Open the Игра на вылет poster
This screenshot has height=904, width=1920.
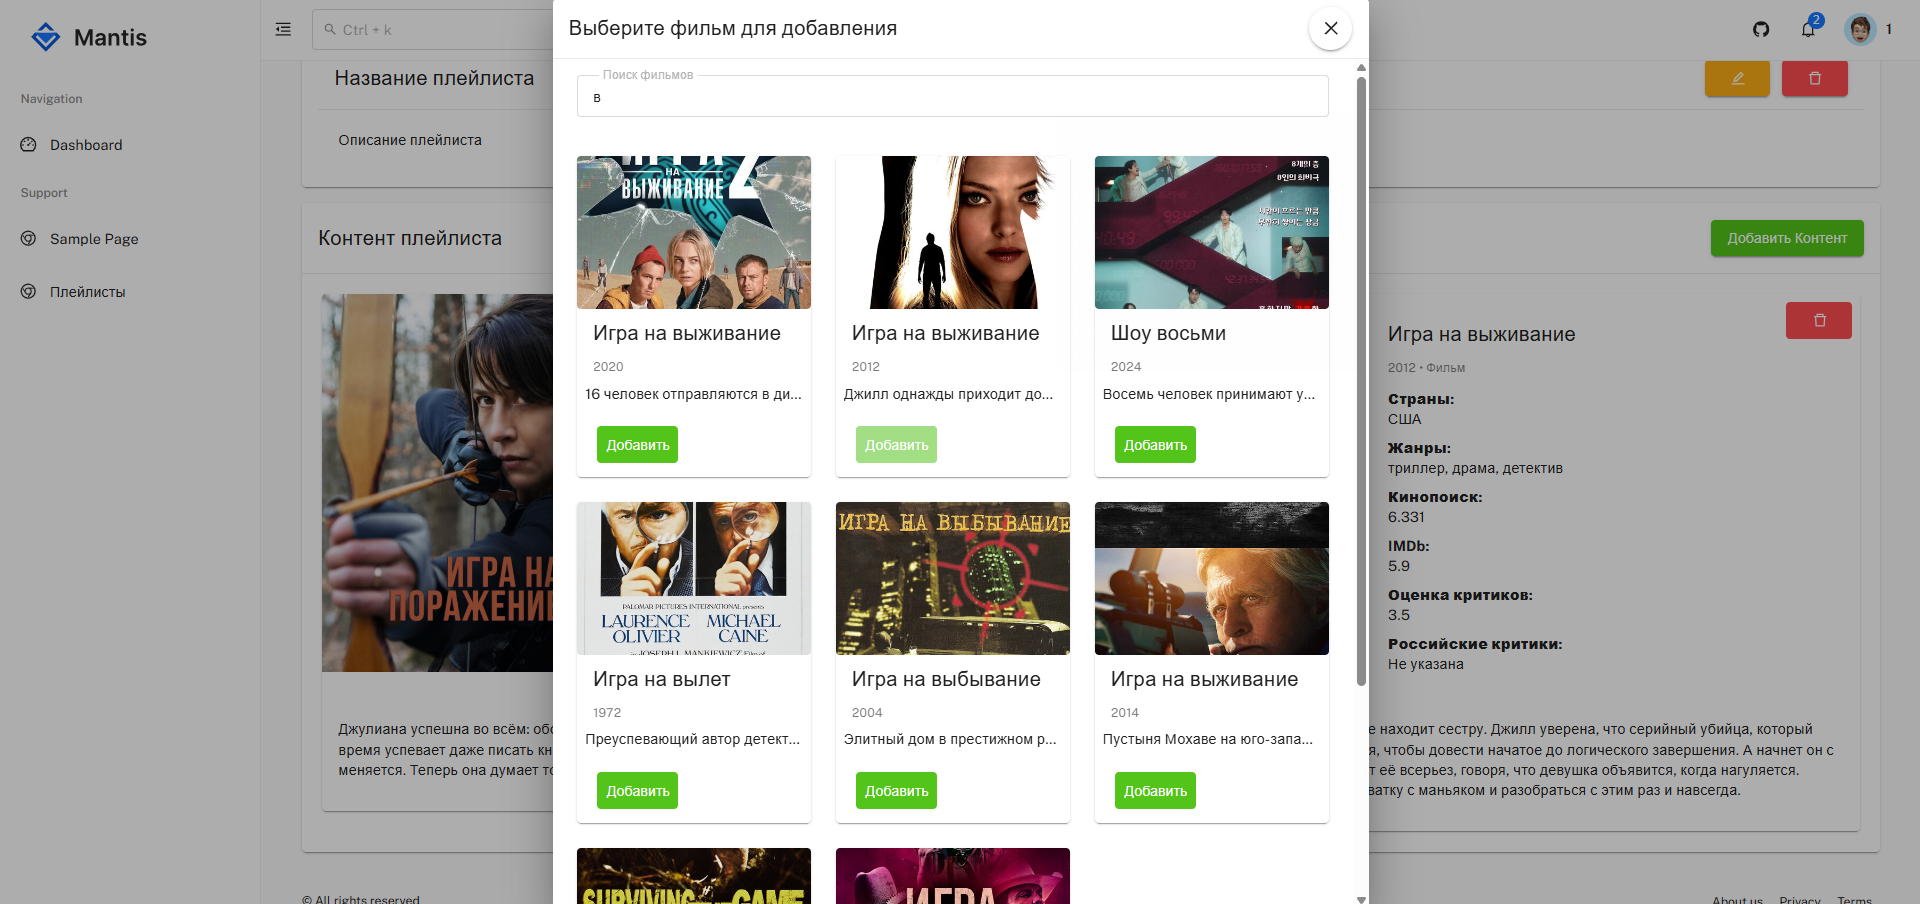(694, 578)
